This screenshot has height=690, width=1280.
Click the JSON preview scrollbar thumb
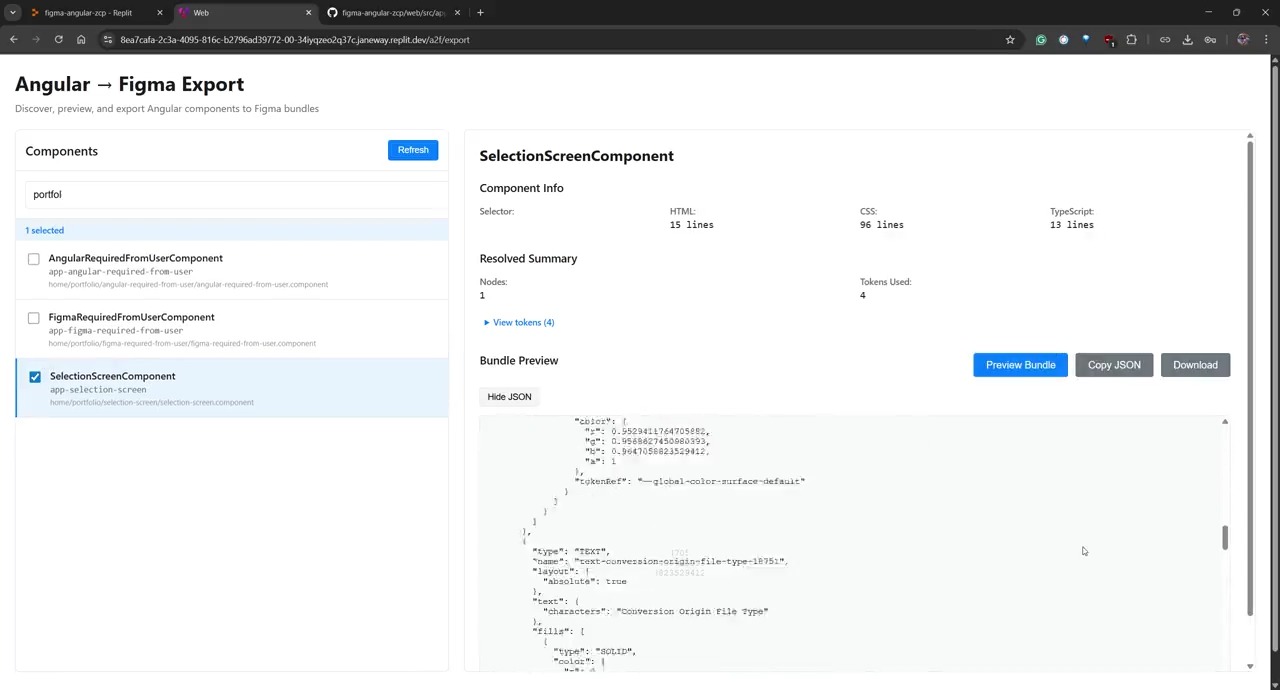click(x=1225, y=538)
